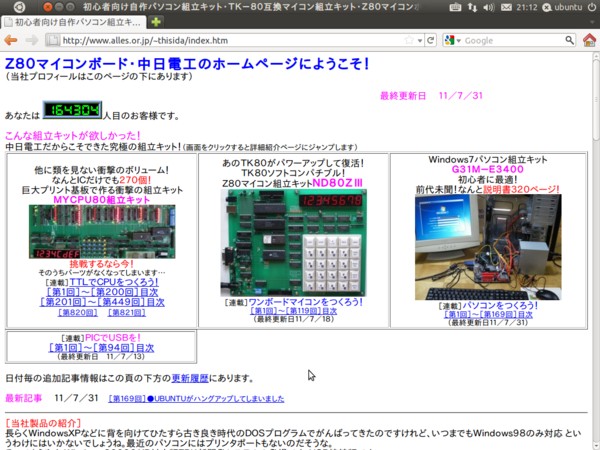600x450 pixels.
Task: Click the Google search input field
Action: [513, 40]
